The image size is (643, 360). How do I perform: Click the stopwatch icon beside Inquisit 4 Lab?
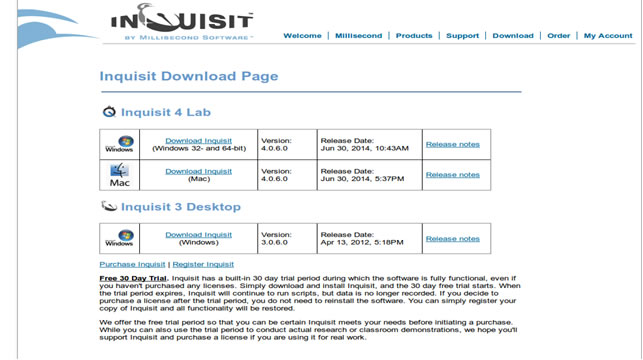click(x=109, y=112)
